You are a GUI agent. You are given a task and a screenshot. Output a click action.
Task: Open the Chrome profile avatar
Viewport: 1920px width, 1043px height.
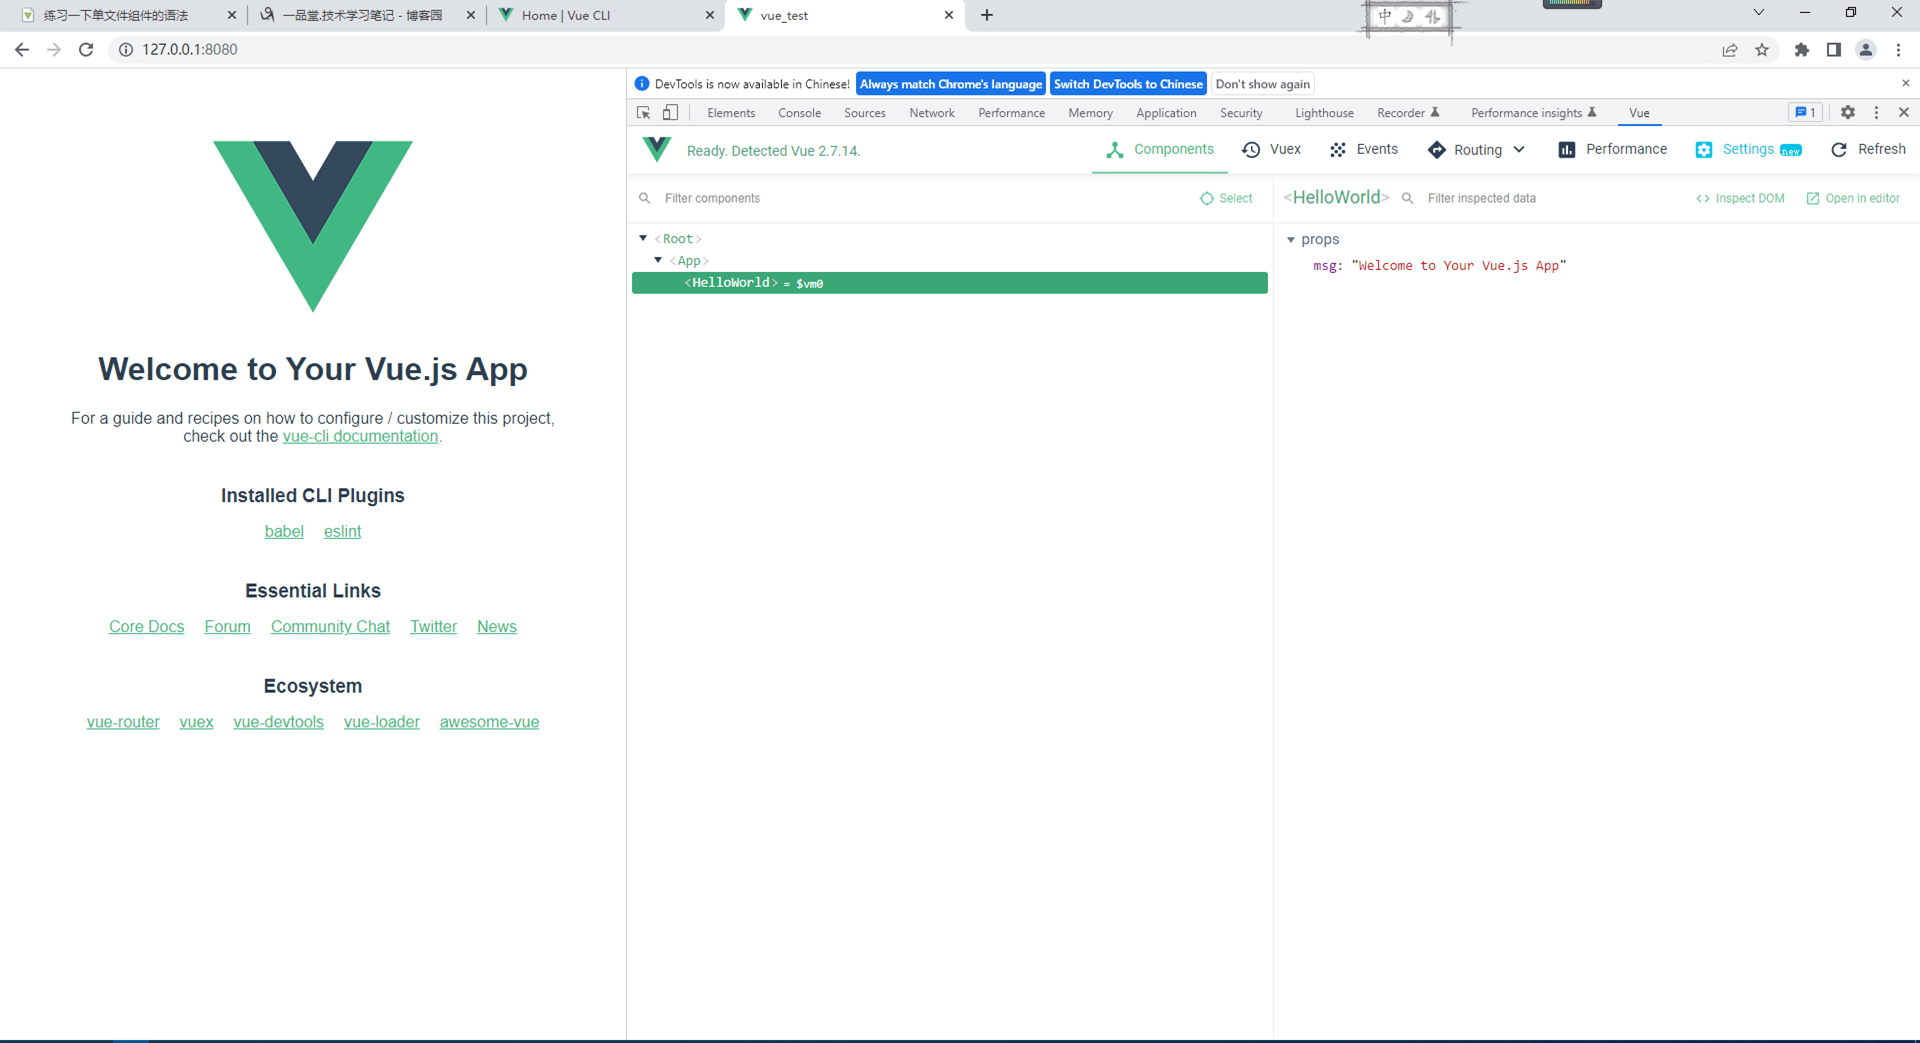click(x=1866, y=49)
